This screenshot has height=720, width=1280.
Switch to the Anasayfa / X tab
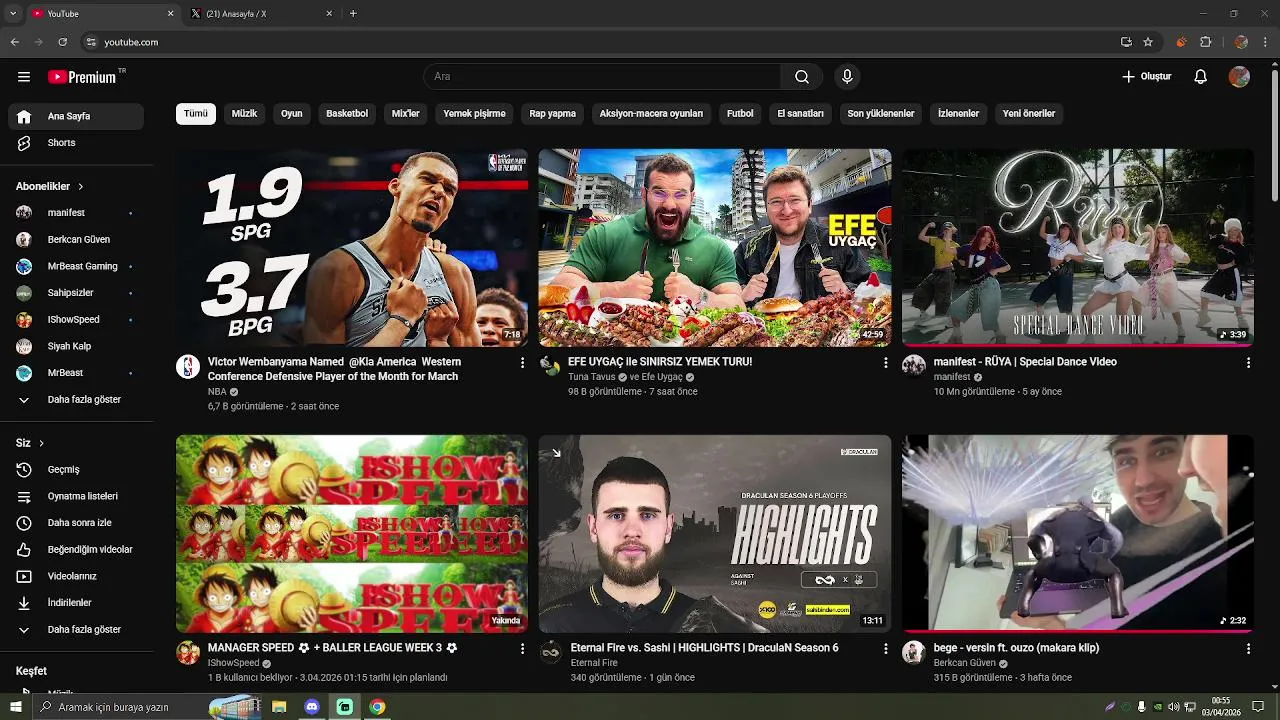(262, 14)
